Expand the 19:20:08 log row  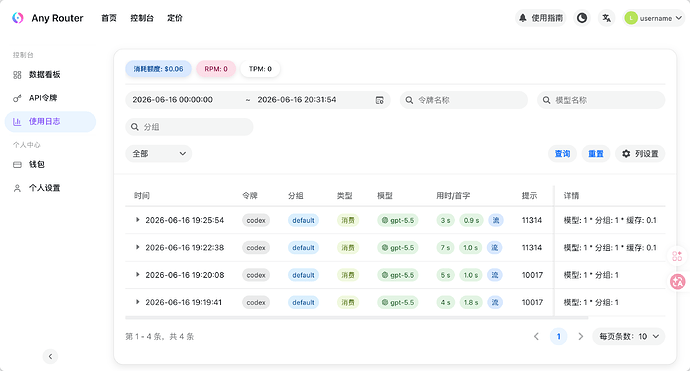[x=137, y=275]
